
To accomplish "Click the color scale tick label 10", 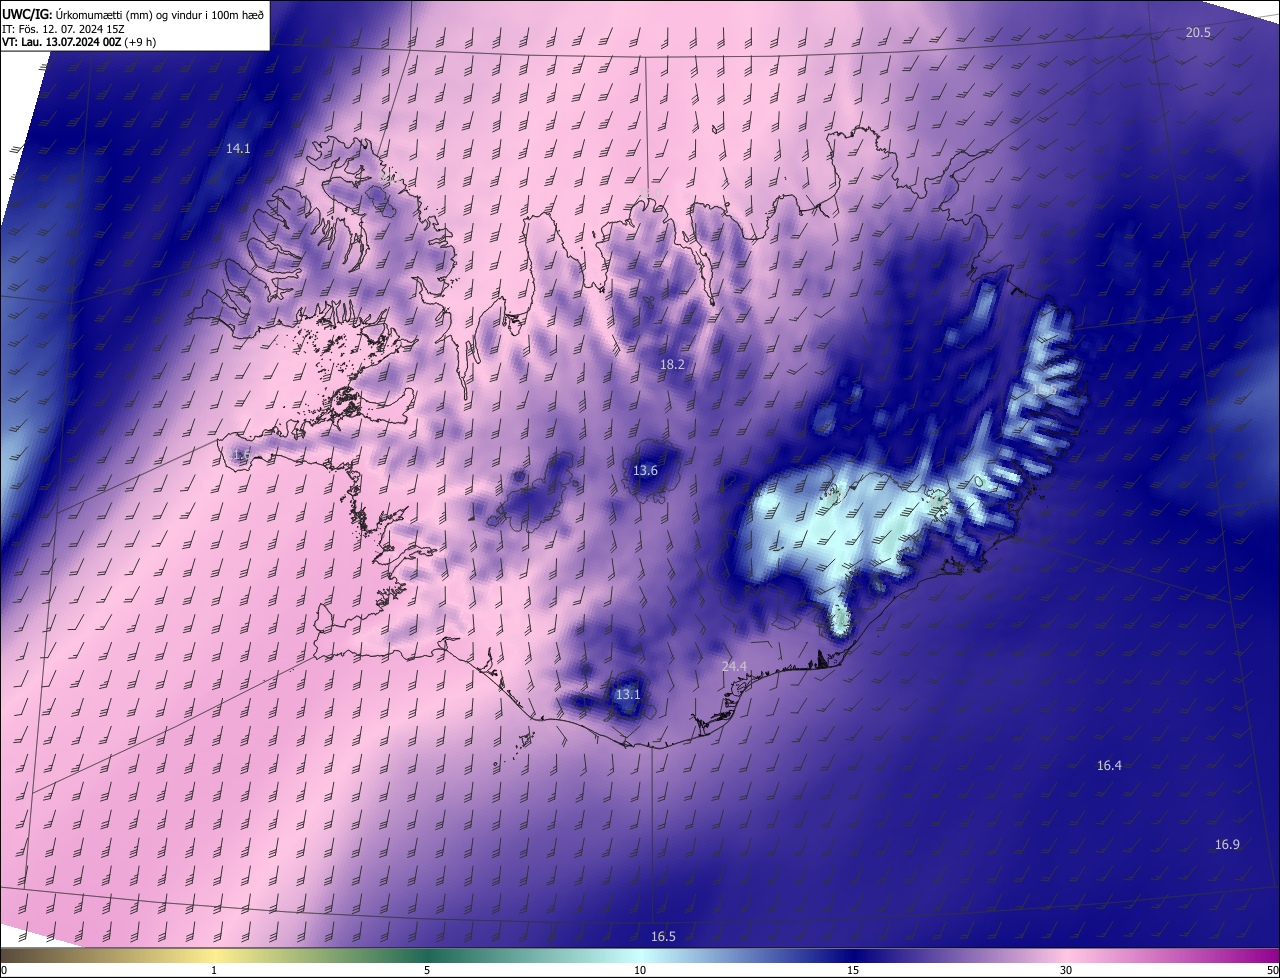I will [640, 970].
